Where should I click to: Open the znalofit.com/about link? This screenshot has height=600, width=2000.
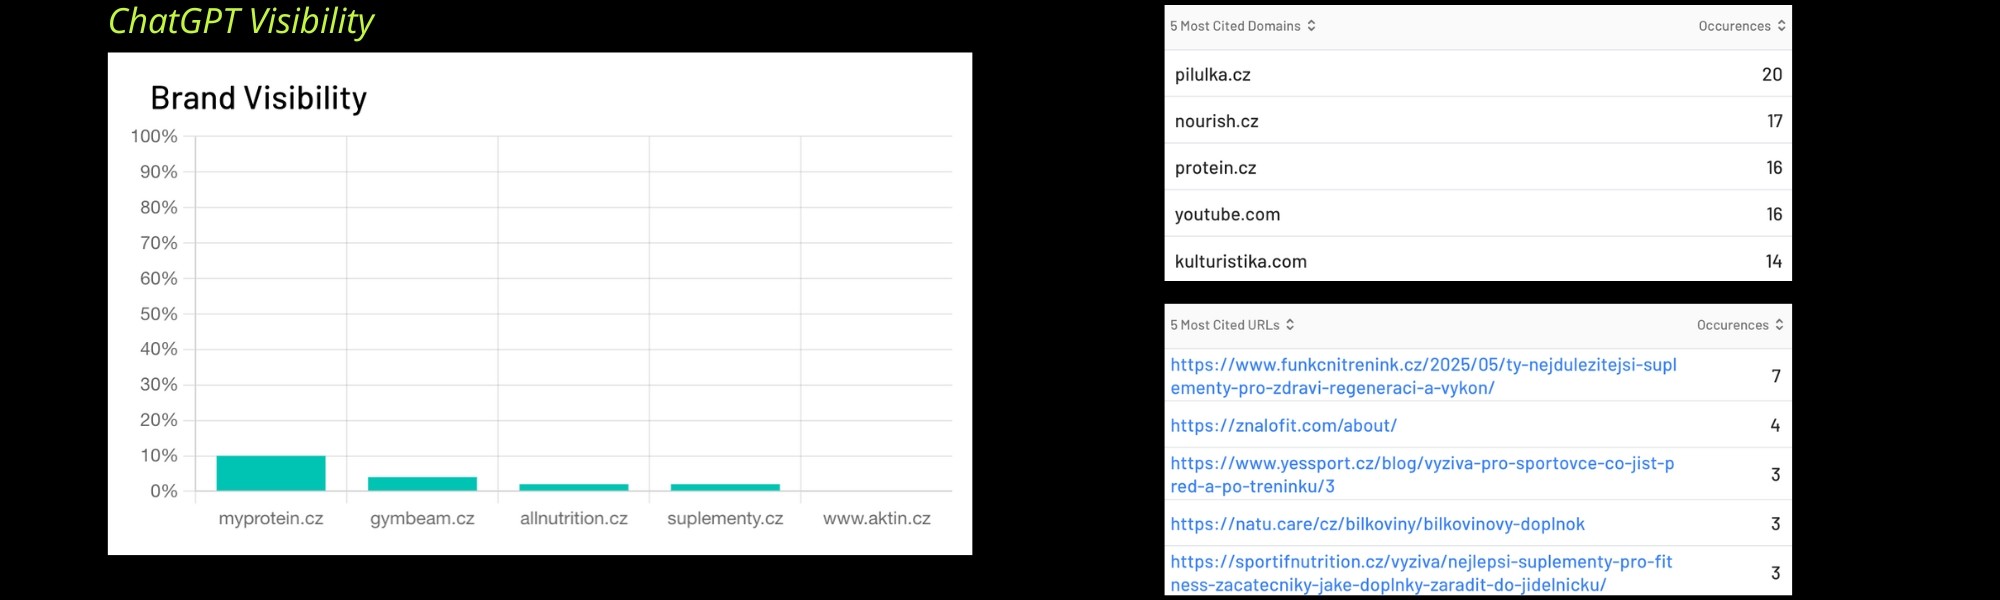(1283, 426)
